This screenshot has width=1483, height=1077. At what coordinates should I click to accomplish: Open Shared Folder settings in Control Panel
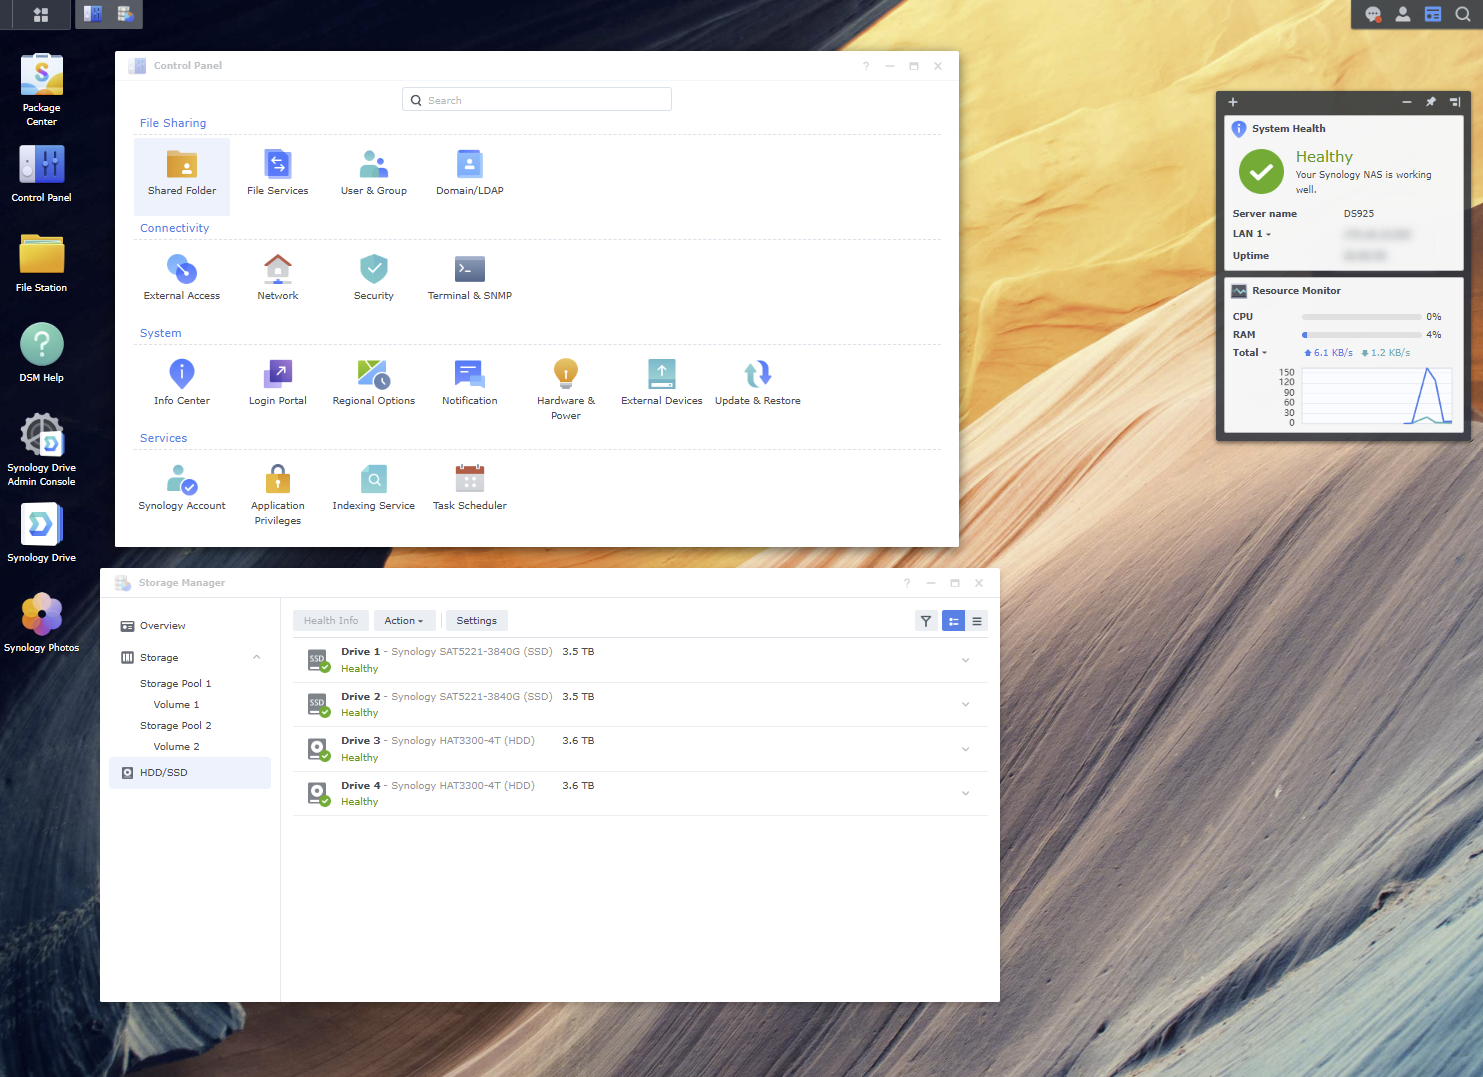click(181, 176)
